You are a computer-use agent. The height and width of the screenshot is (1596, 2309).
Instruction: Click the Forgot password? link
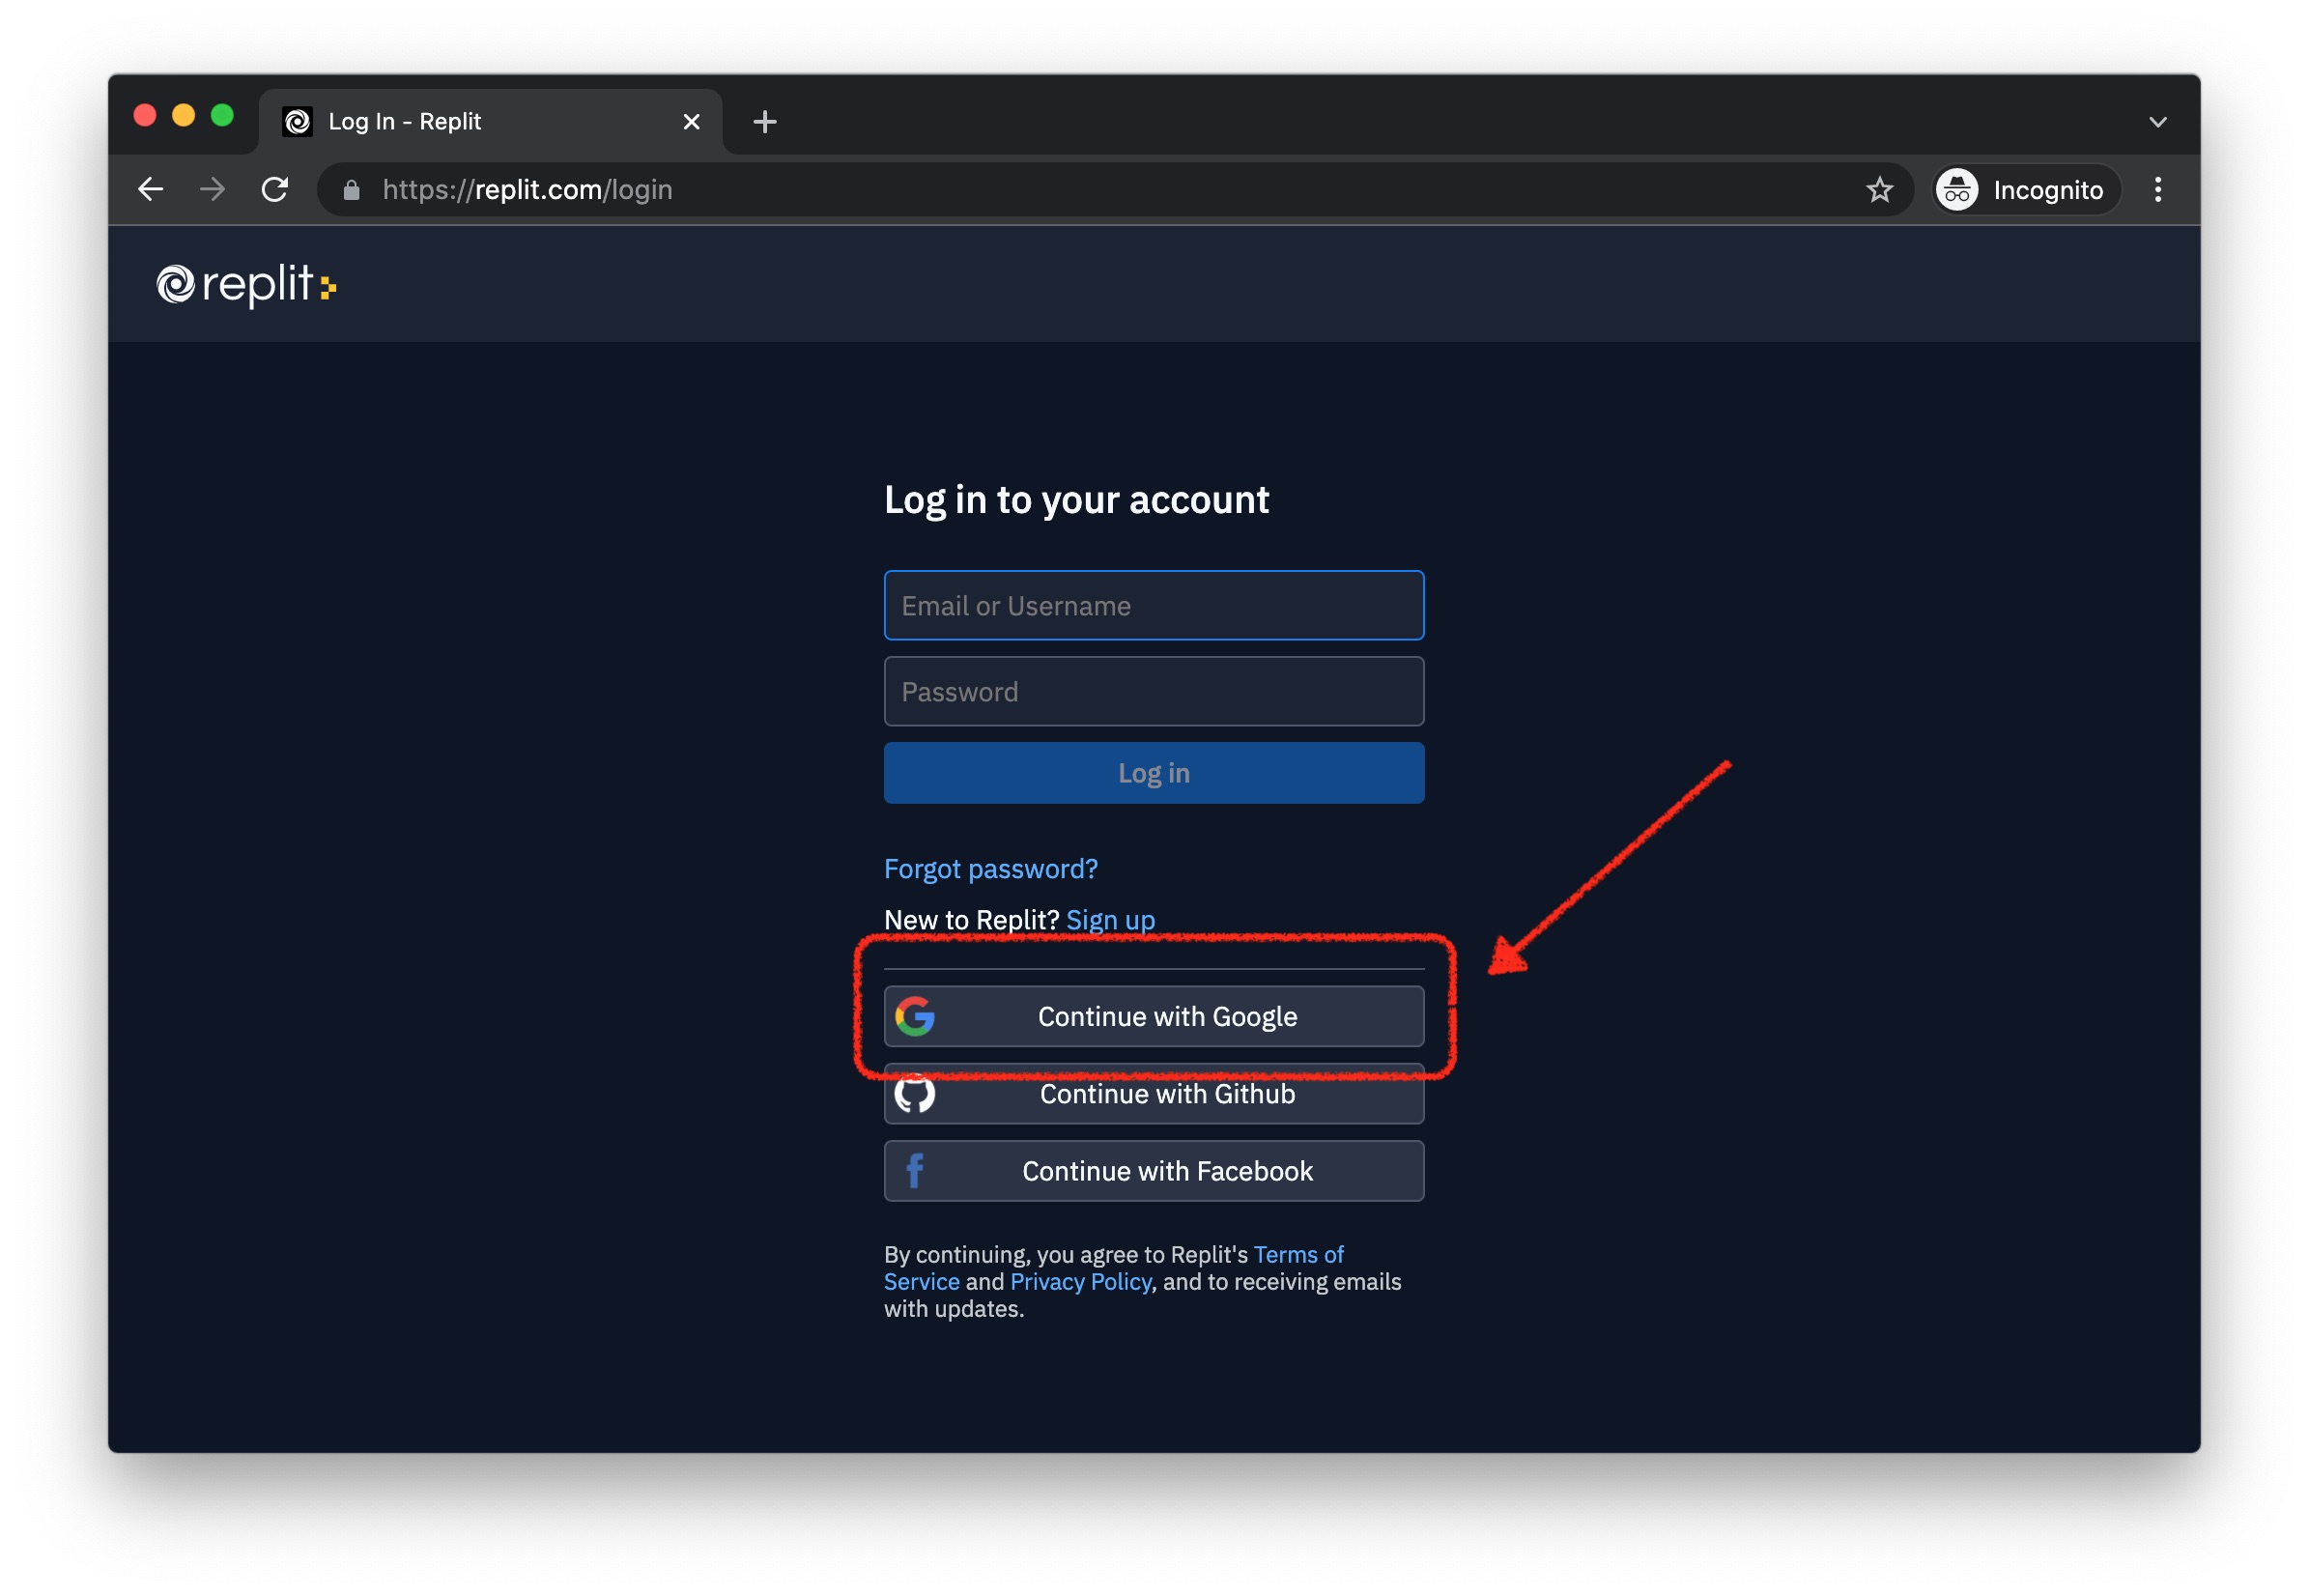987,867
